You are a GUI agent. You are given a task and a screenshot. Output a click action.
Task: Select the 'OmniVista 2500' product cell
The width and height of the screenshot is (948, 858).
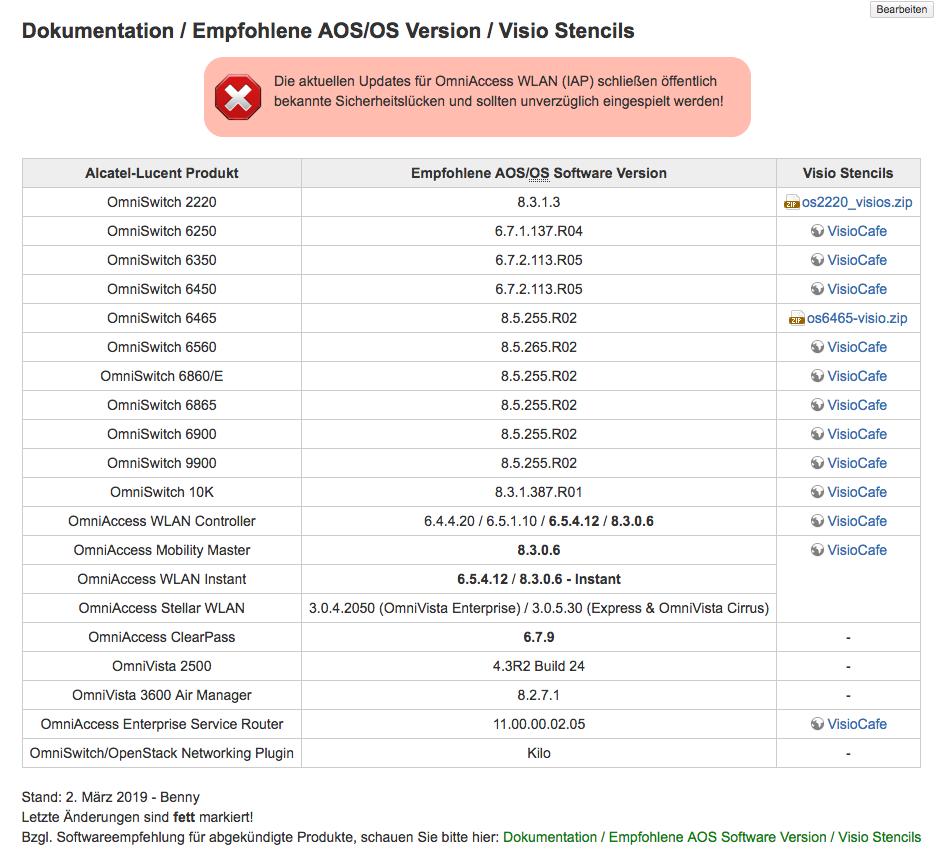tap(161, 666)
